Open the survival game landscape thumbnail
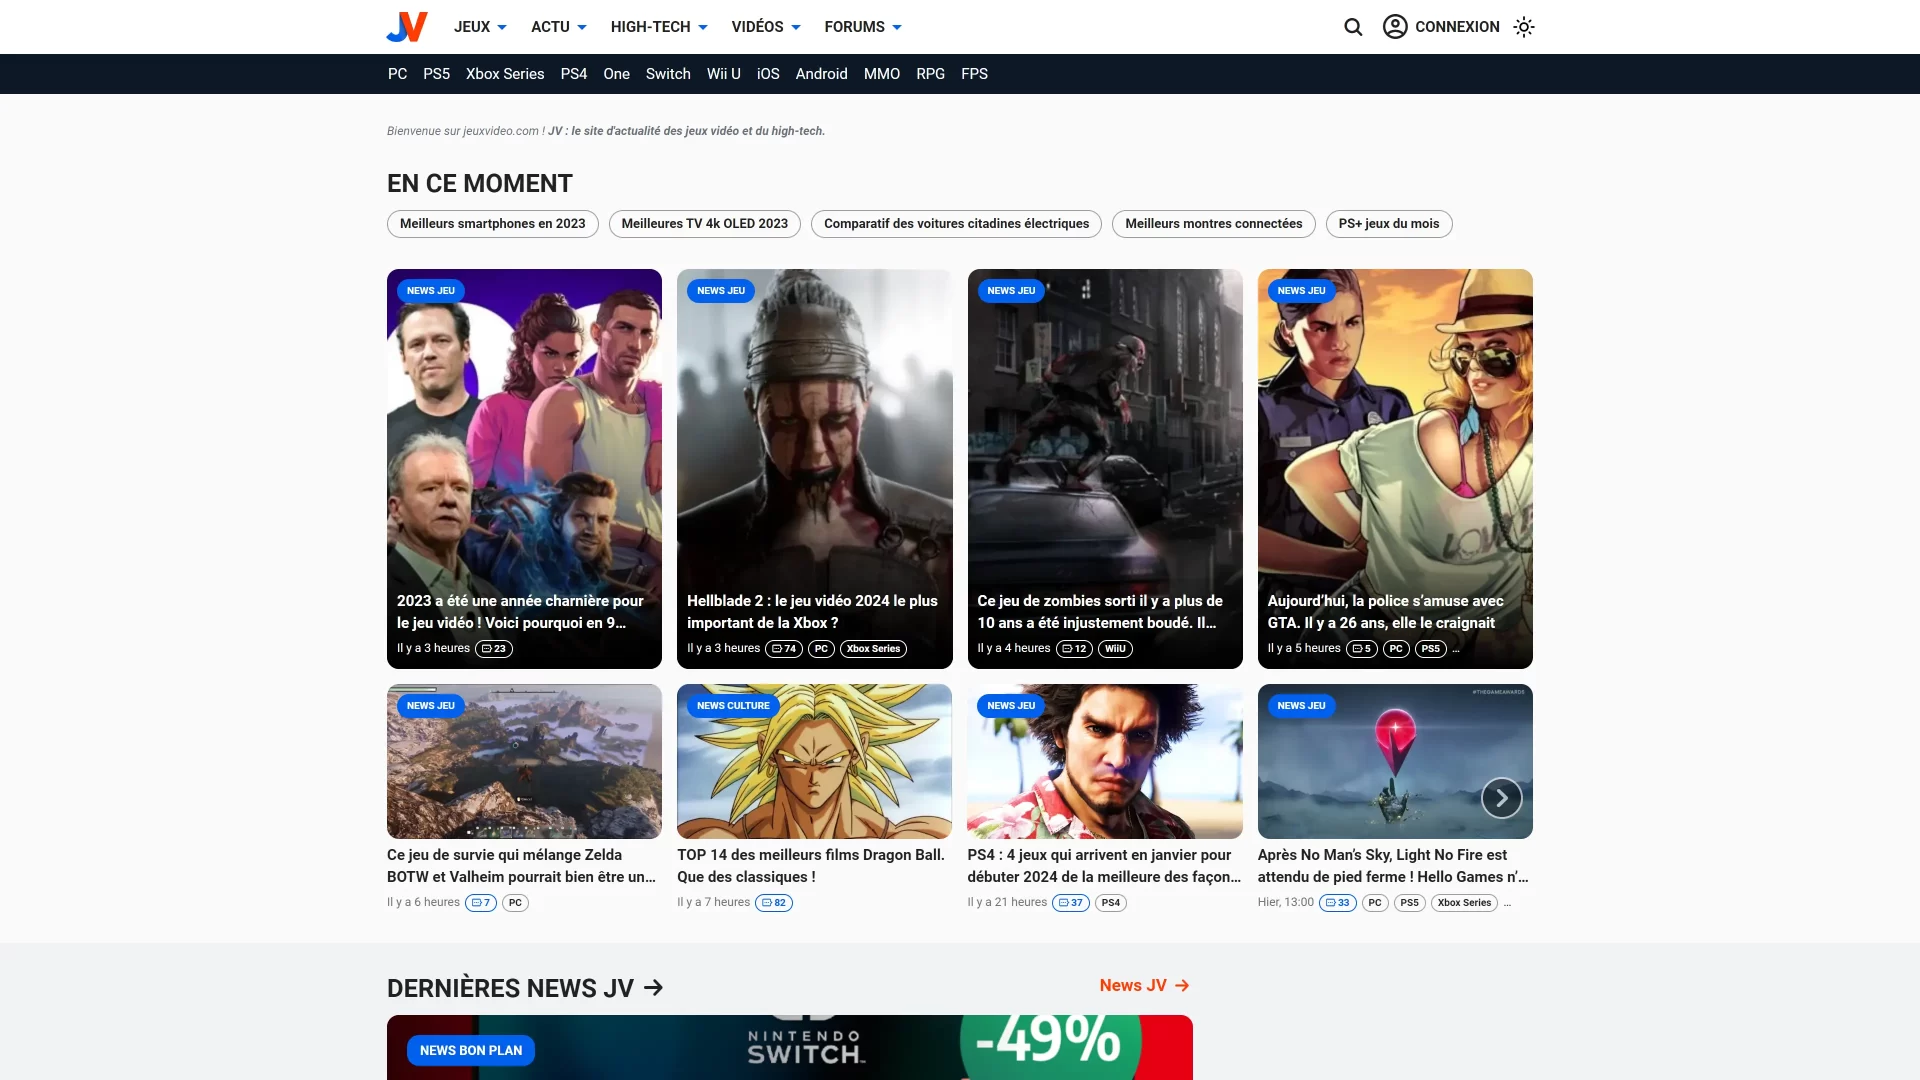 [x=524, y=762]
